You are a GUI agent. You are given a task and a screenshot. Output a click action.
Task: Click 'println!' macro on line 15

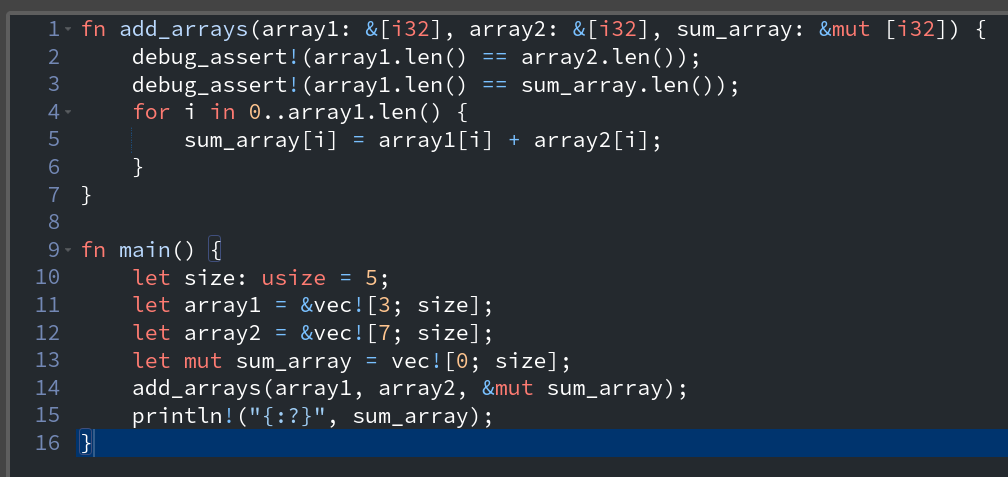click(184, 417)
